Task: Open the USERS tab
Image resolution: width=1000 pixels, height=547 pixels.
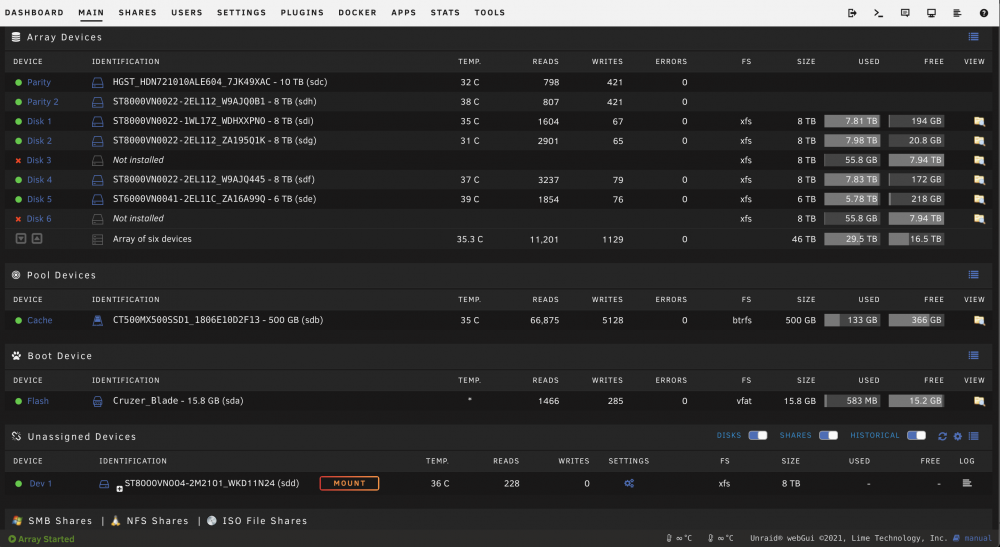Action: [187, 13]
